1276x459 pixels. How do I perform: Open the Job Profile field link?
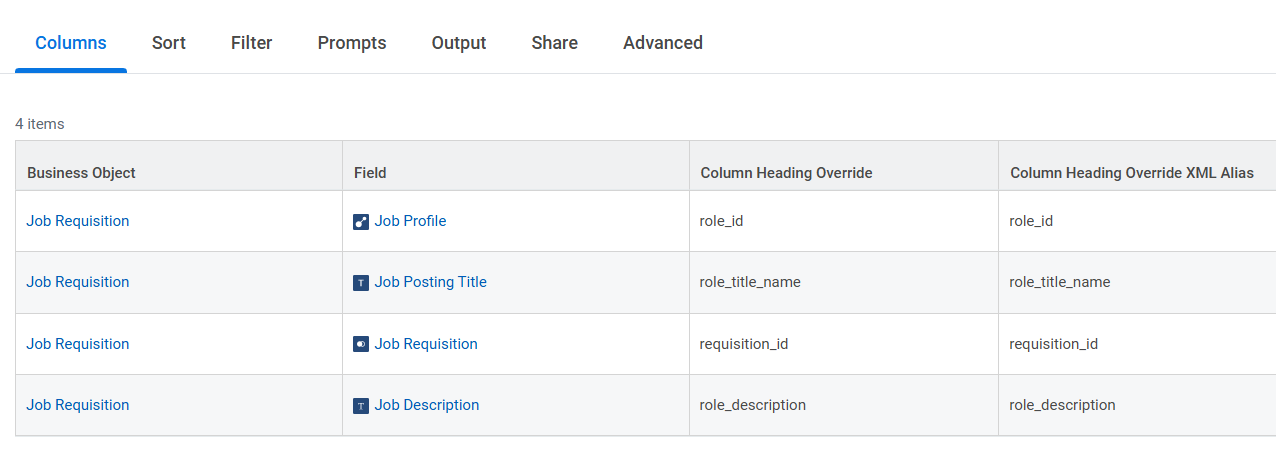click(x=410, y=221)
